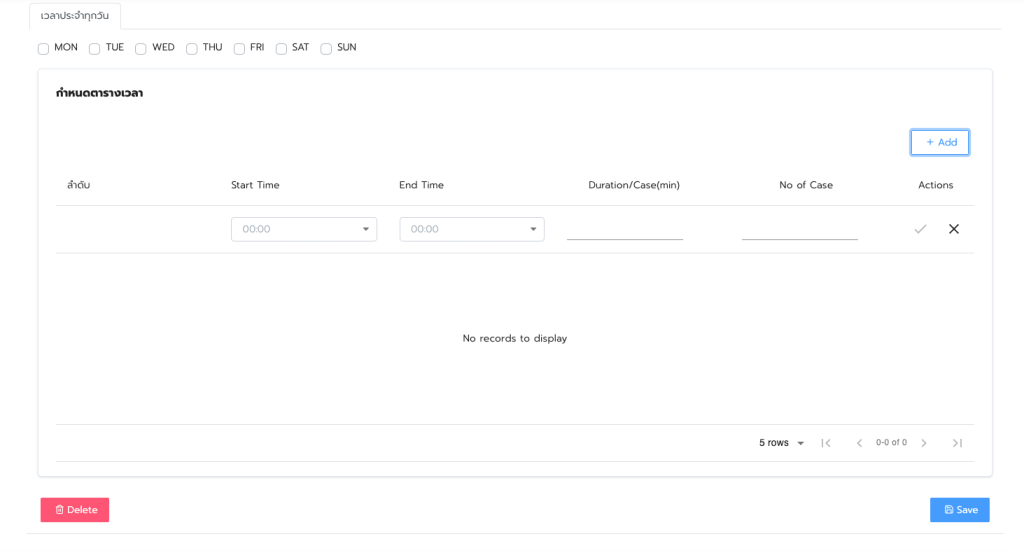Change the 5 rows page size selector
The height and width of the screenshot is (553, 1024).
(x=781, y=443)
